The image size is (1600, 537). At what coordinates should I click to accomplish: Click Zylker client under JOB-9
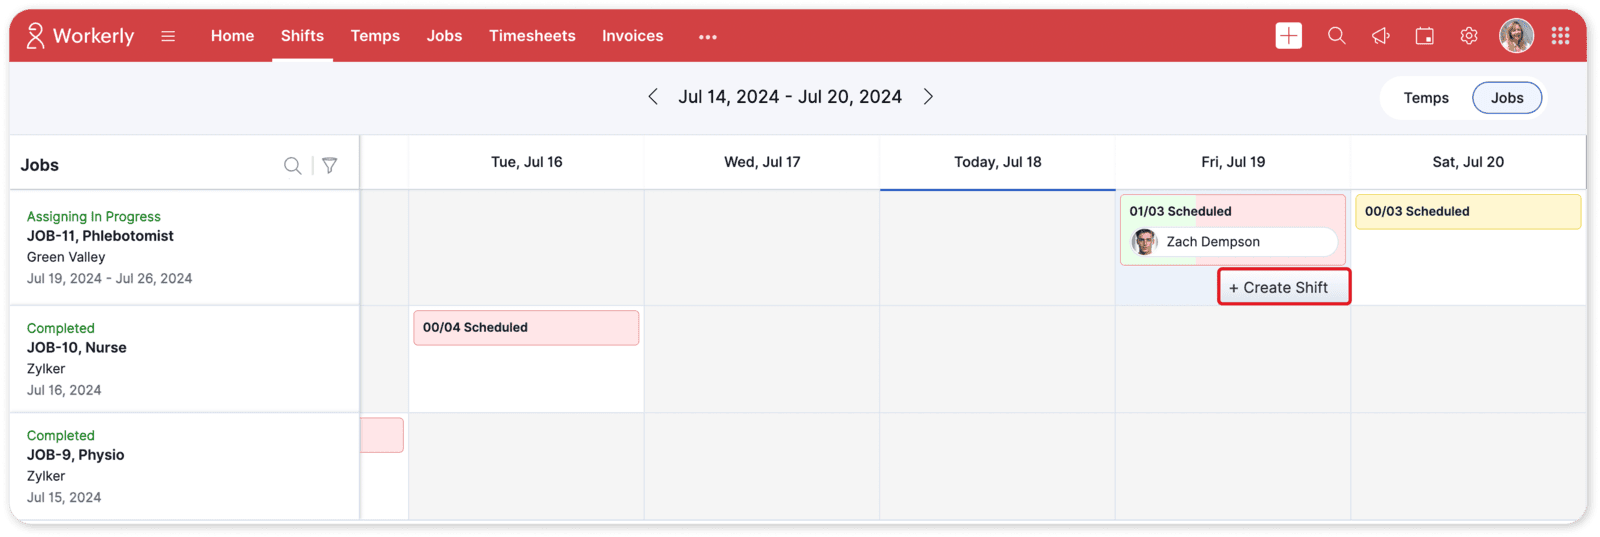point(46,476)
